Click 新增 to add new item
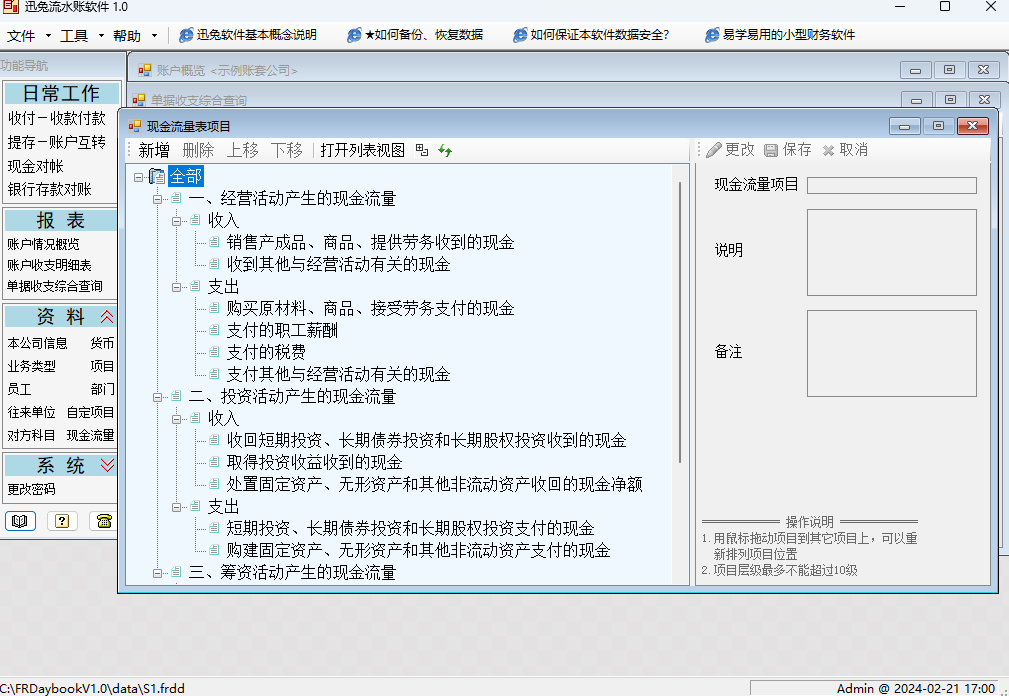This screenshot has width=1009, height=696. [154, 150]
